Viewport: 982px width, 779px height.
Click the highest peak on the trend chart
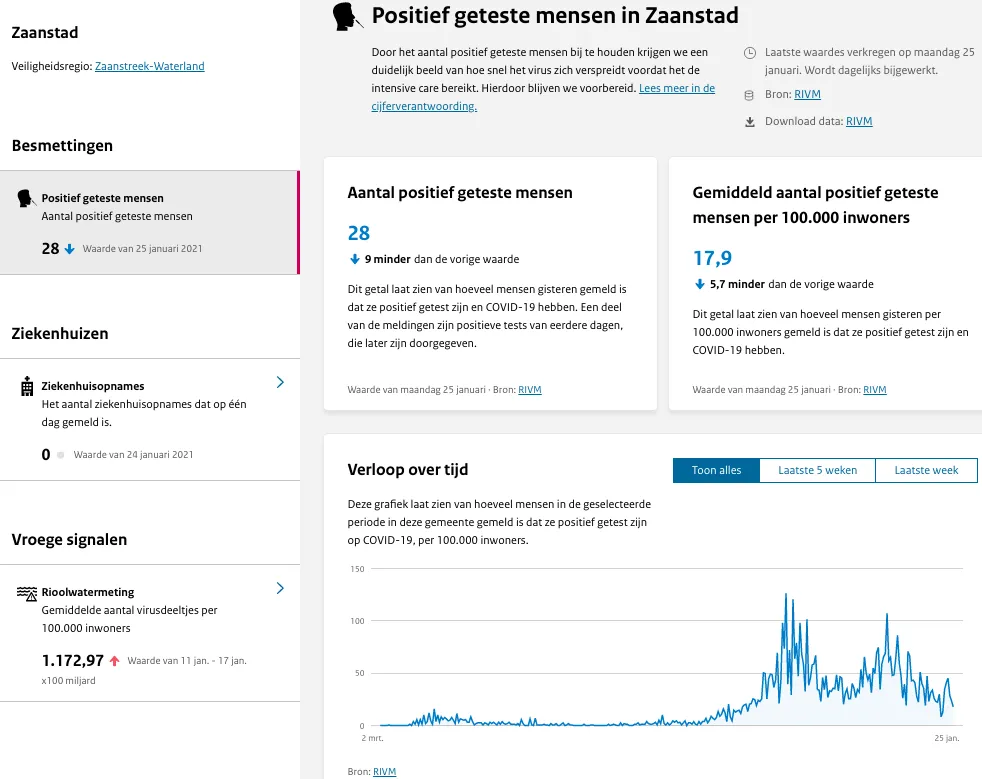pos(786,595)
